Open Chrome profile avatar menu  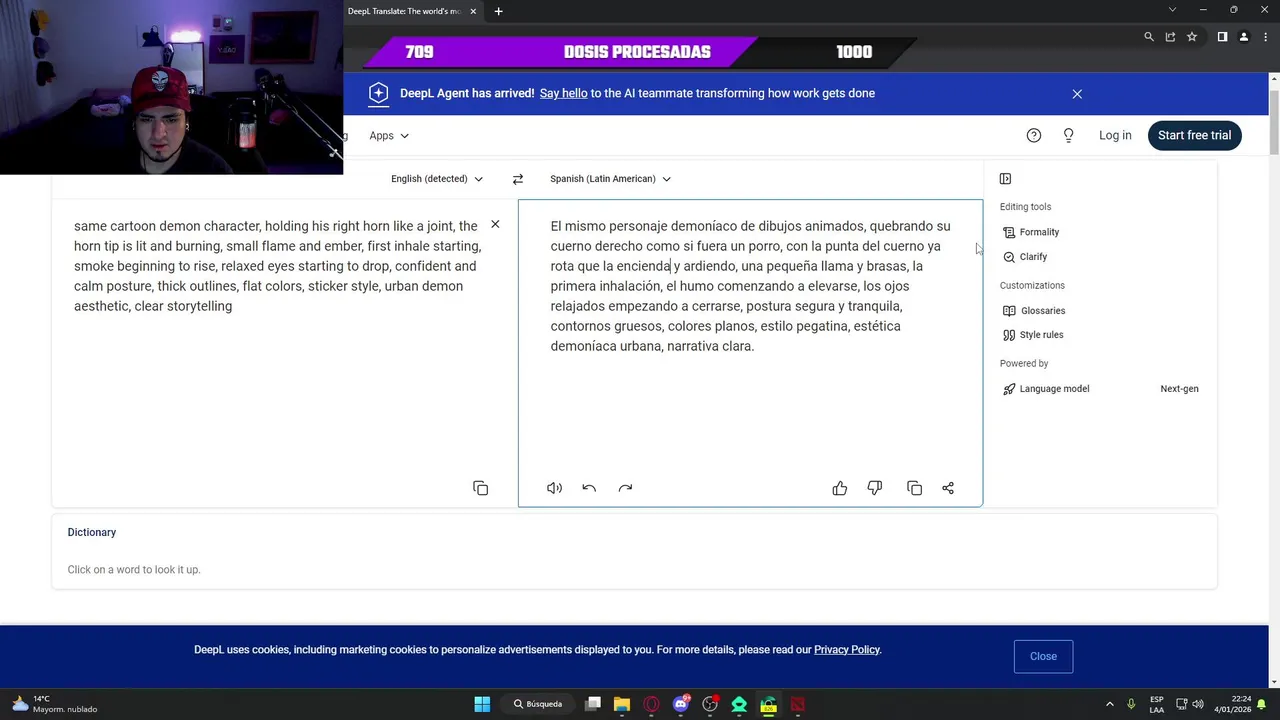(x=1244, y=37)
